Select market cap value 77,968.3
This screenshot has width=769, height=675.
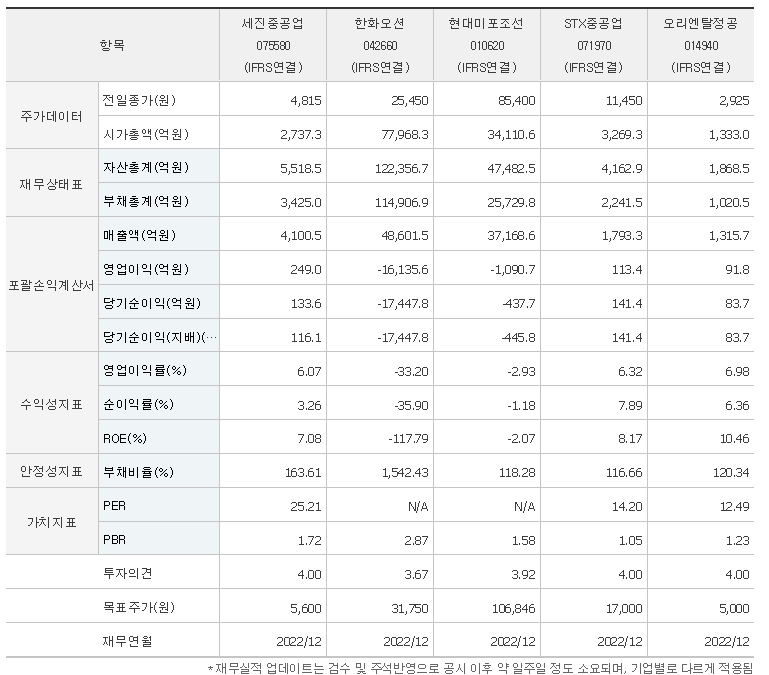(405, 134)
